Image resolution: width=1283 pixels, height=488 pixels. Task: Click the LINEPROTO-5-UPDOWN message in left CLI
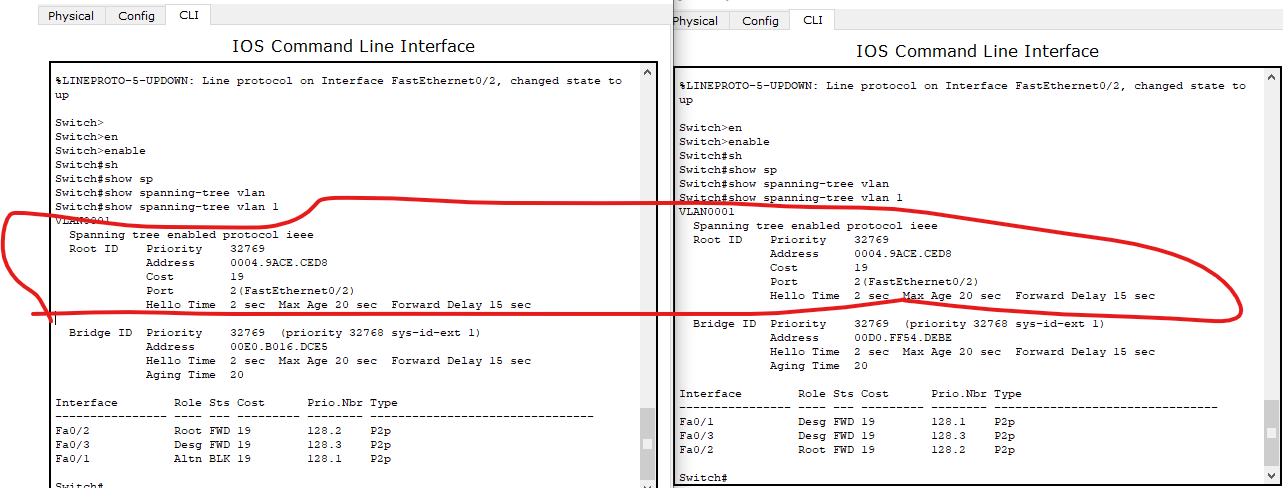point(338,88)
